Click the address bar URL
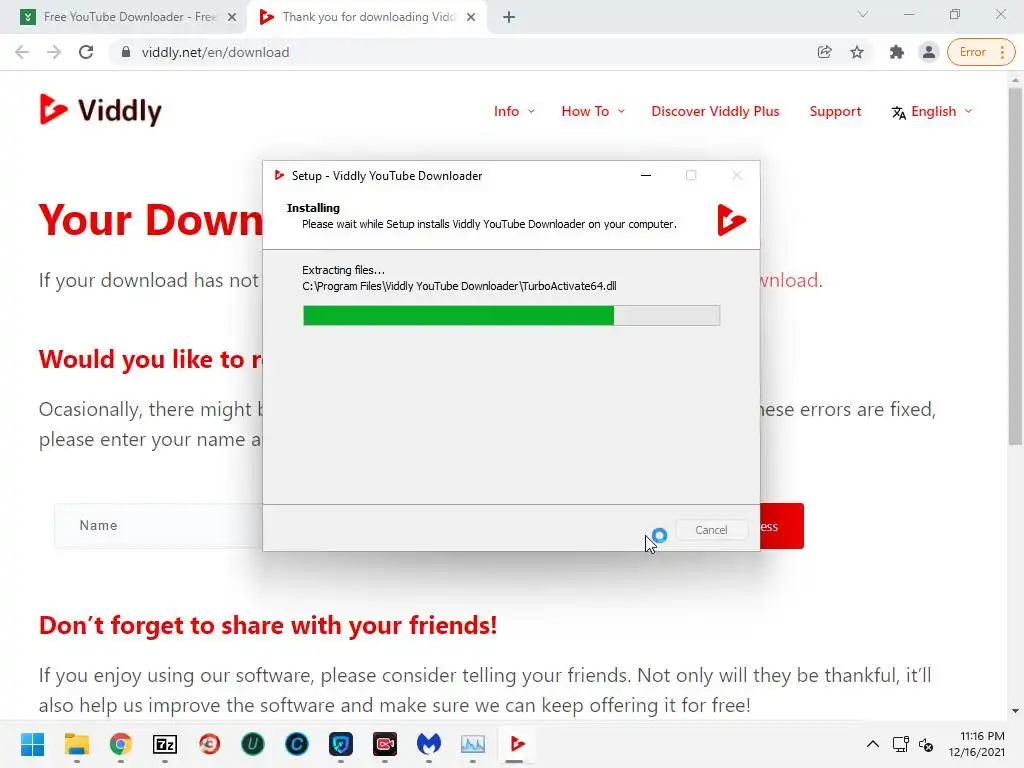This screenshot has height=768, width=1024. point(215,52)
